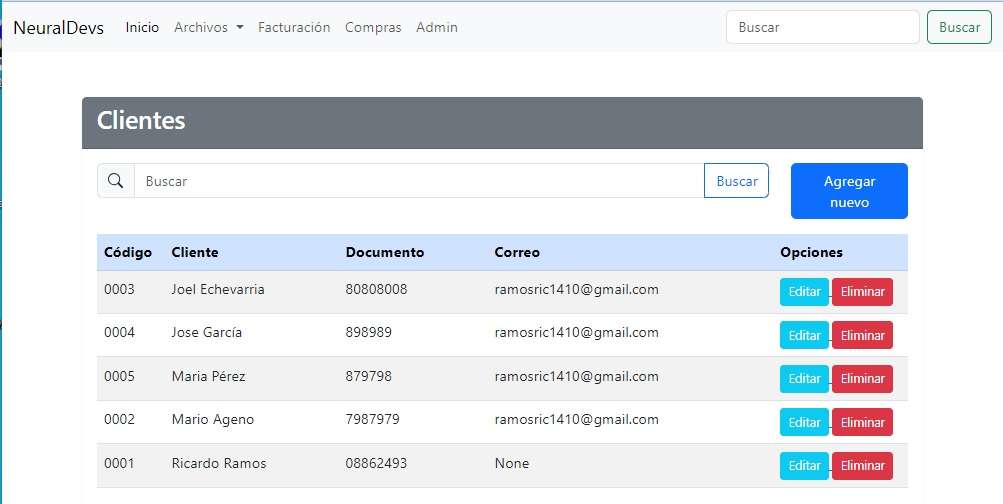Click the email in Jose García's row
This screenshot has width=1003, height=504.
pos(576,333)
